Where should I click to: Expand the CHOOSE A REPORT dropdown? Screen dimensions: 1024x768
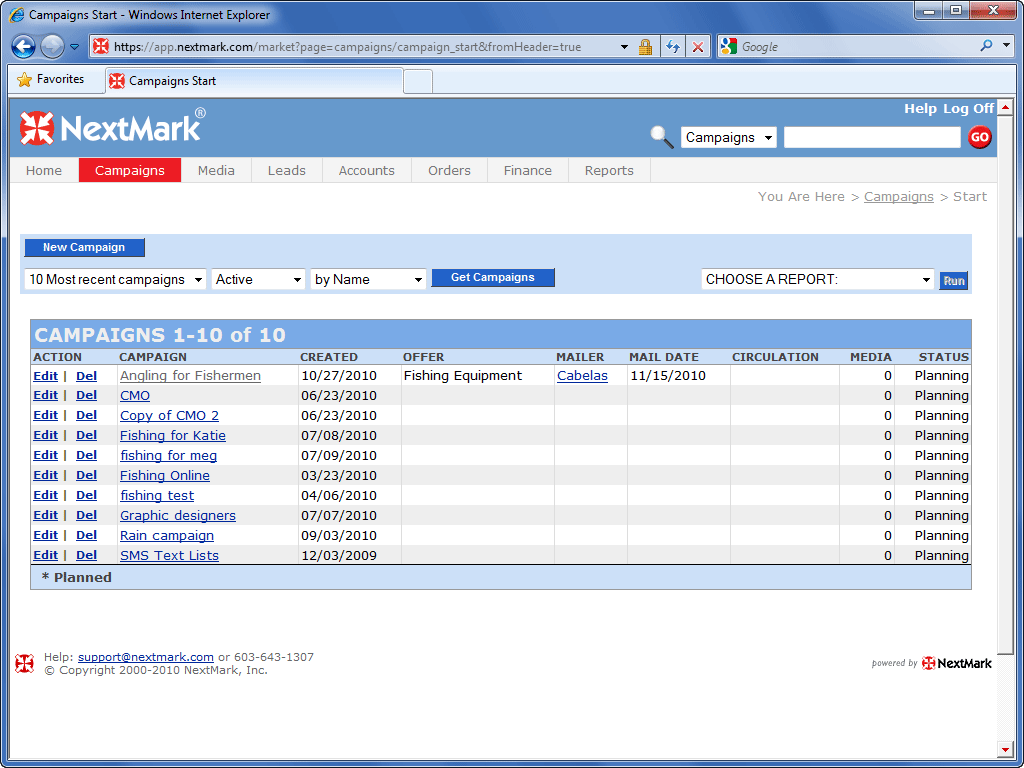click(x=817, y=280)
